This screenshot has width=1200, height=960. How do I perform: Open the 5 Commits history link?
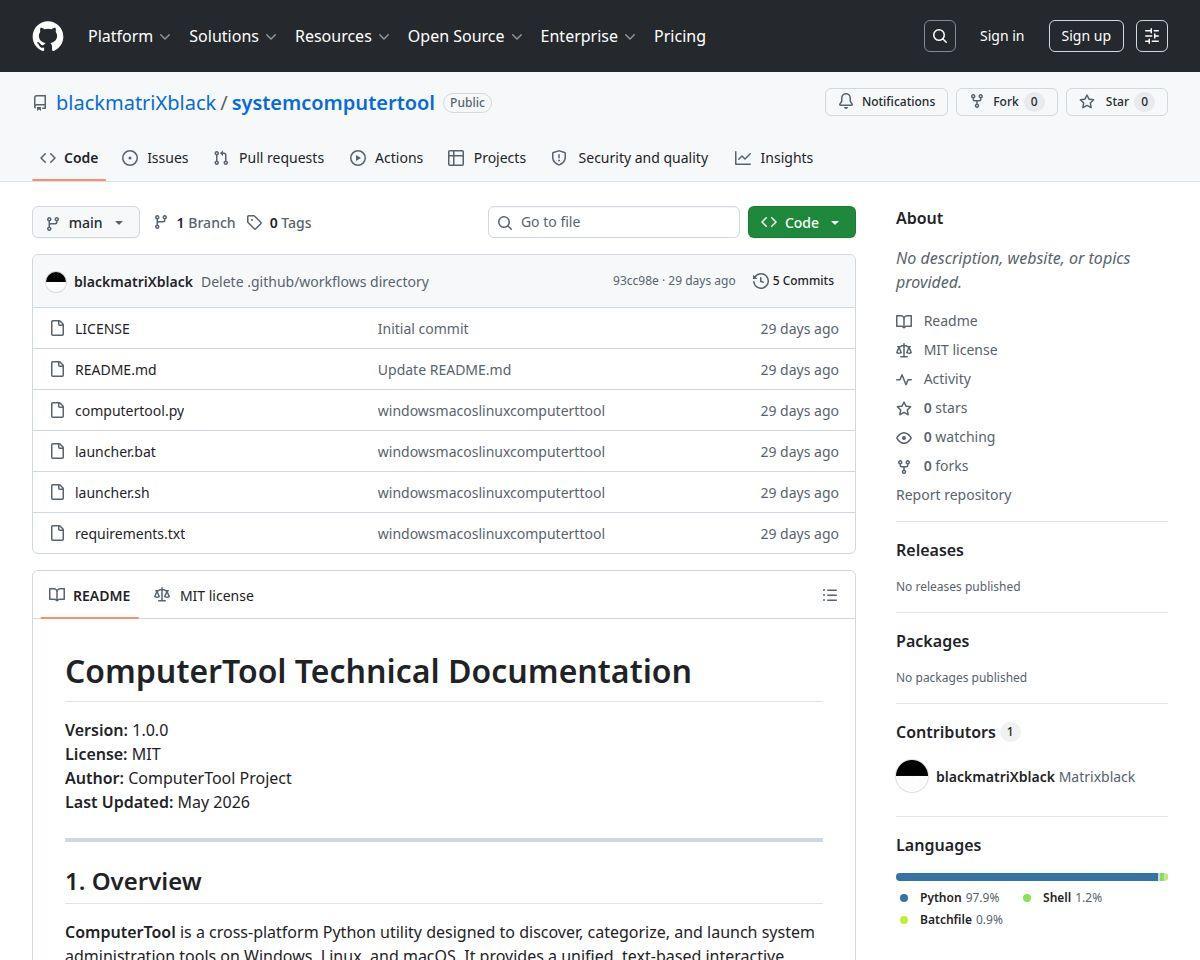tap(794, 281)
